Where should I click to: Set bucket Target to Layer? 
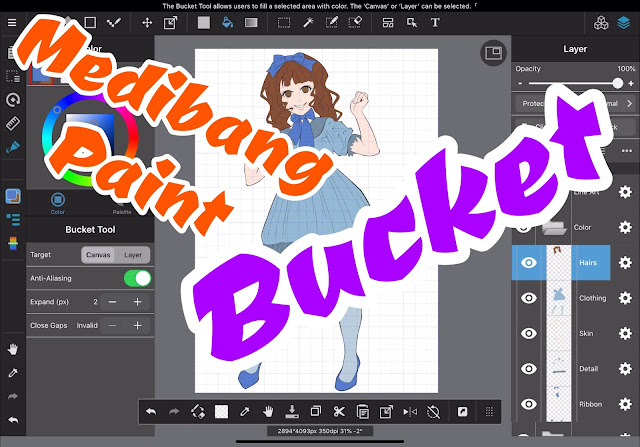tap(133, 255)
